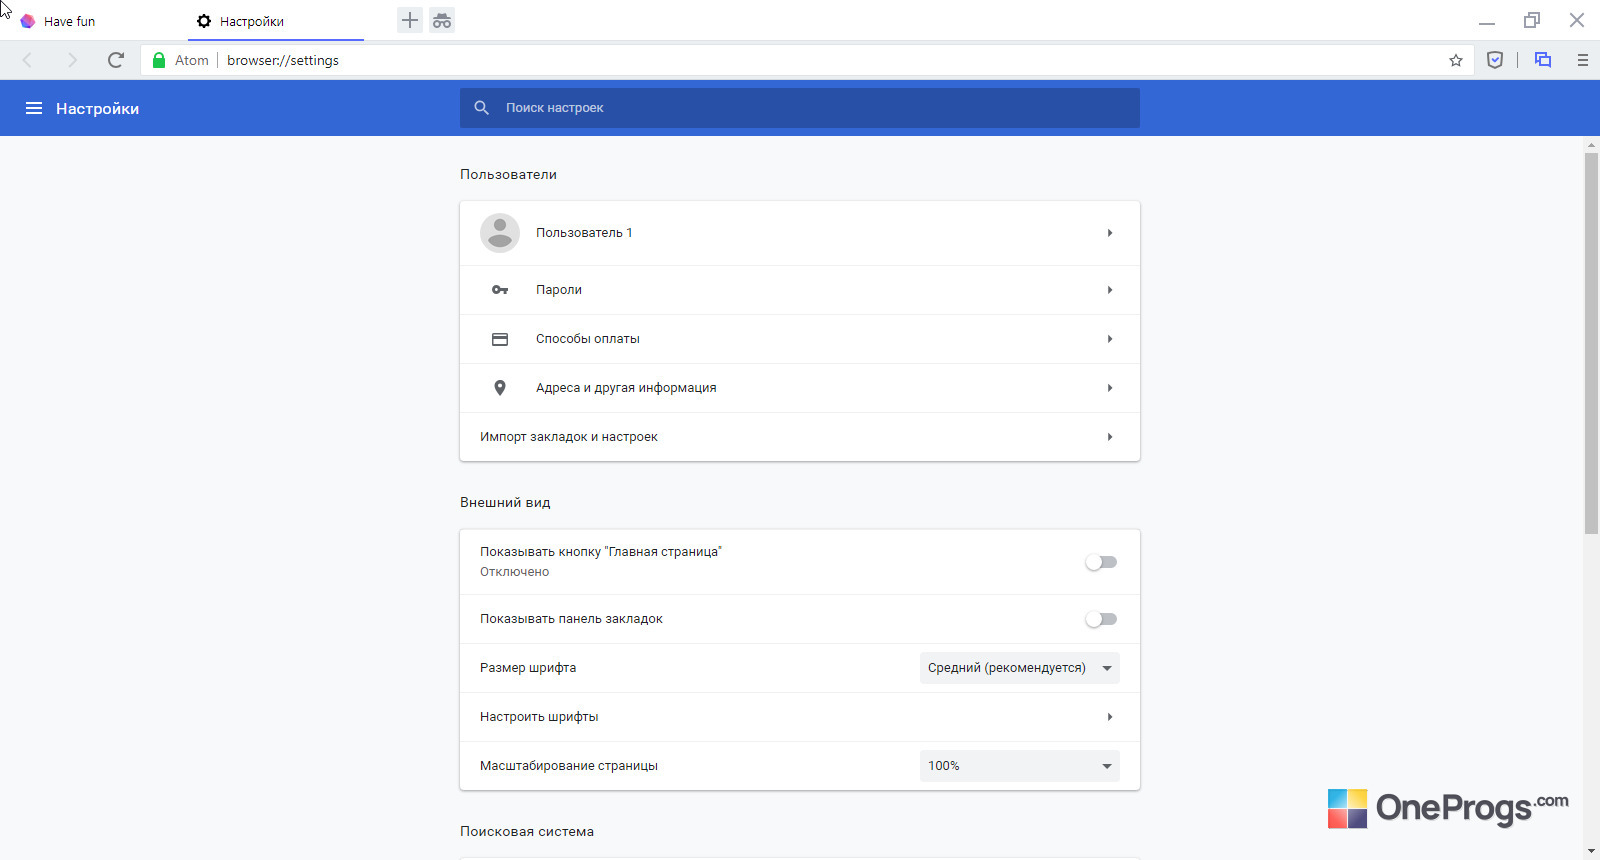
Task: Click the Have fun tab favicon
Action: [28, 21]
